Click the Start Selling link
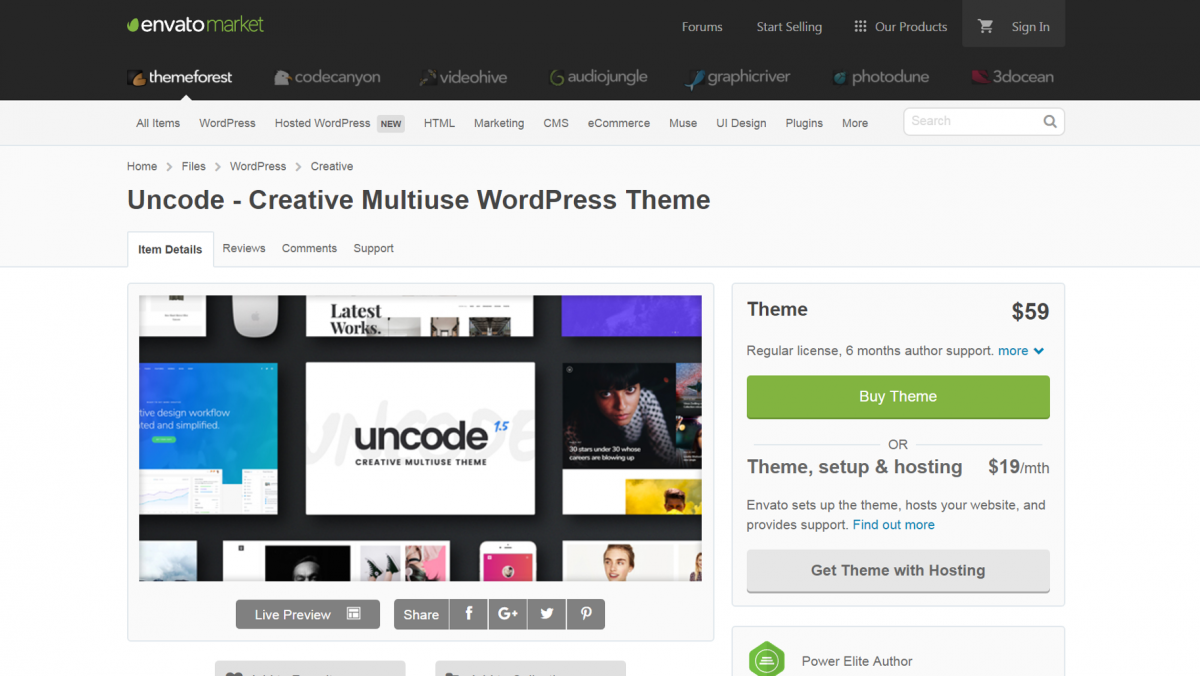Image resolution: width=1200 pixels, height=676 pixels. (789, 27)
